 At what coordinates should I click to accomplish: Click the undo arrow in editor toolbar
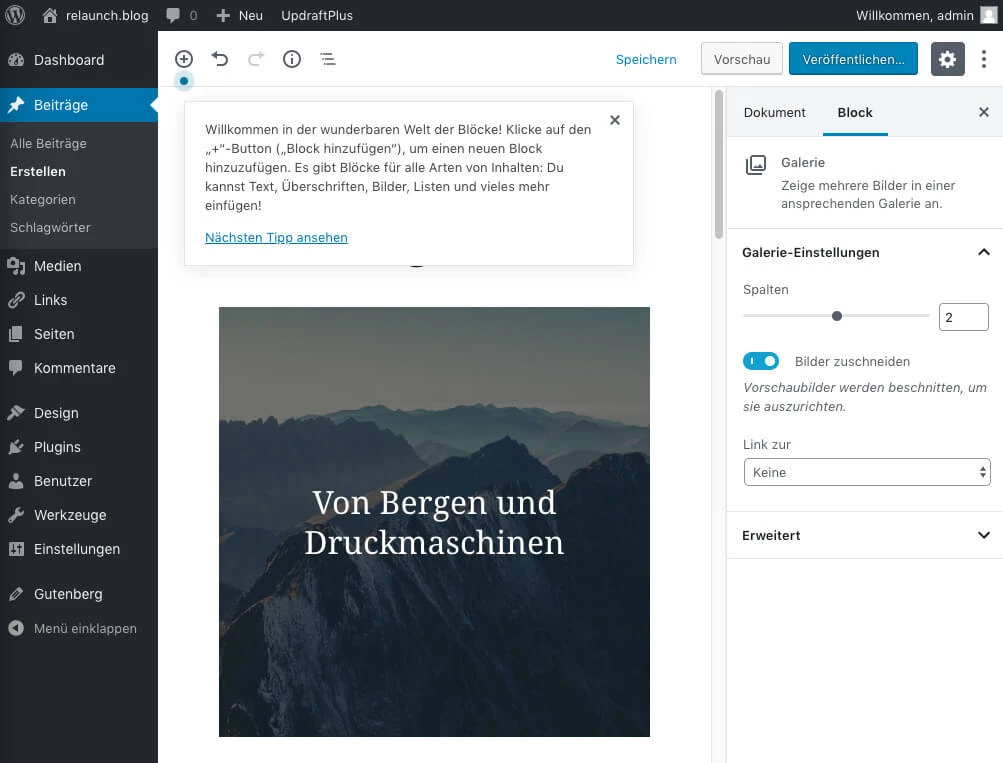click(220, 59)
